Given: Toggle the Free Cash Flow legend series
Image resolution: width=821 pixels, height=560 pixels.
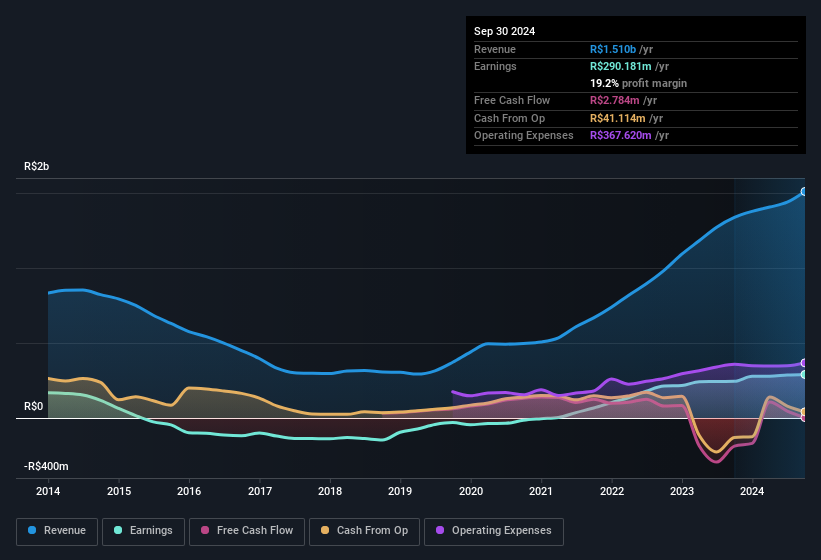Looking at the screenshot, I should 247,531.
